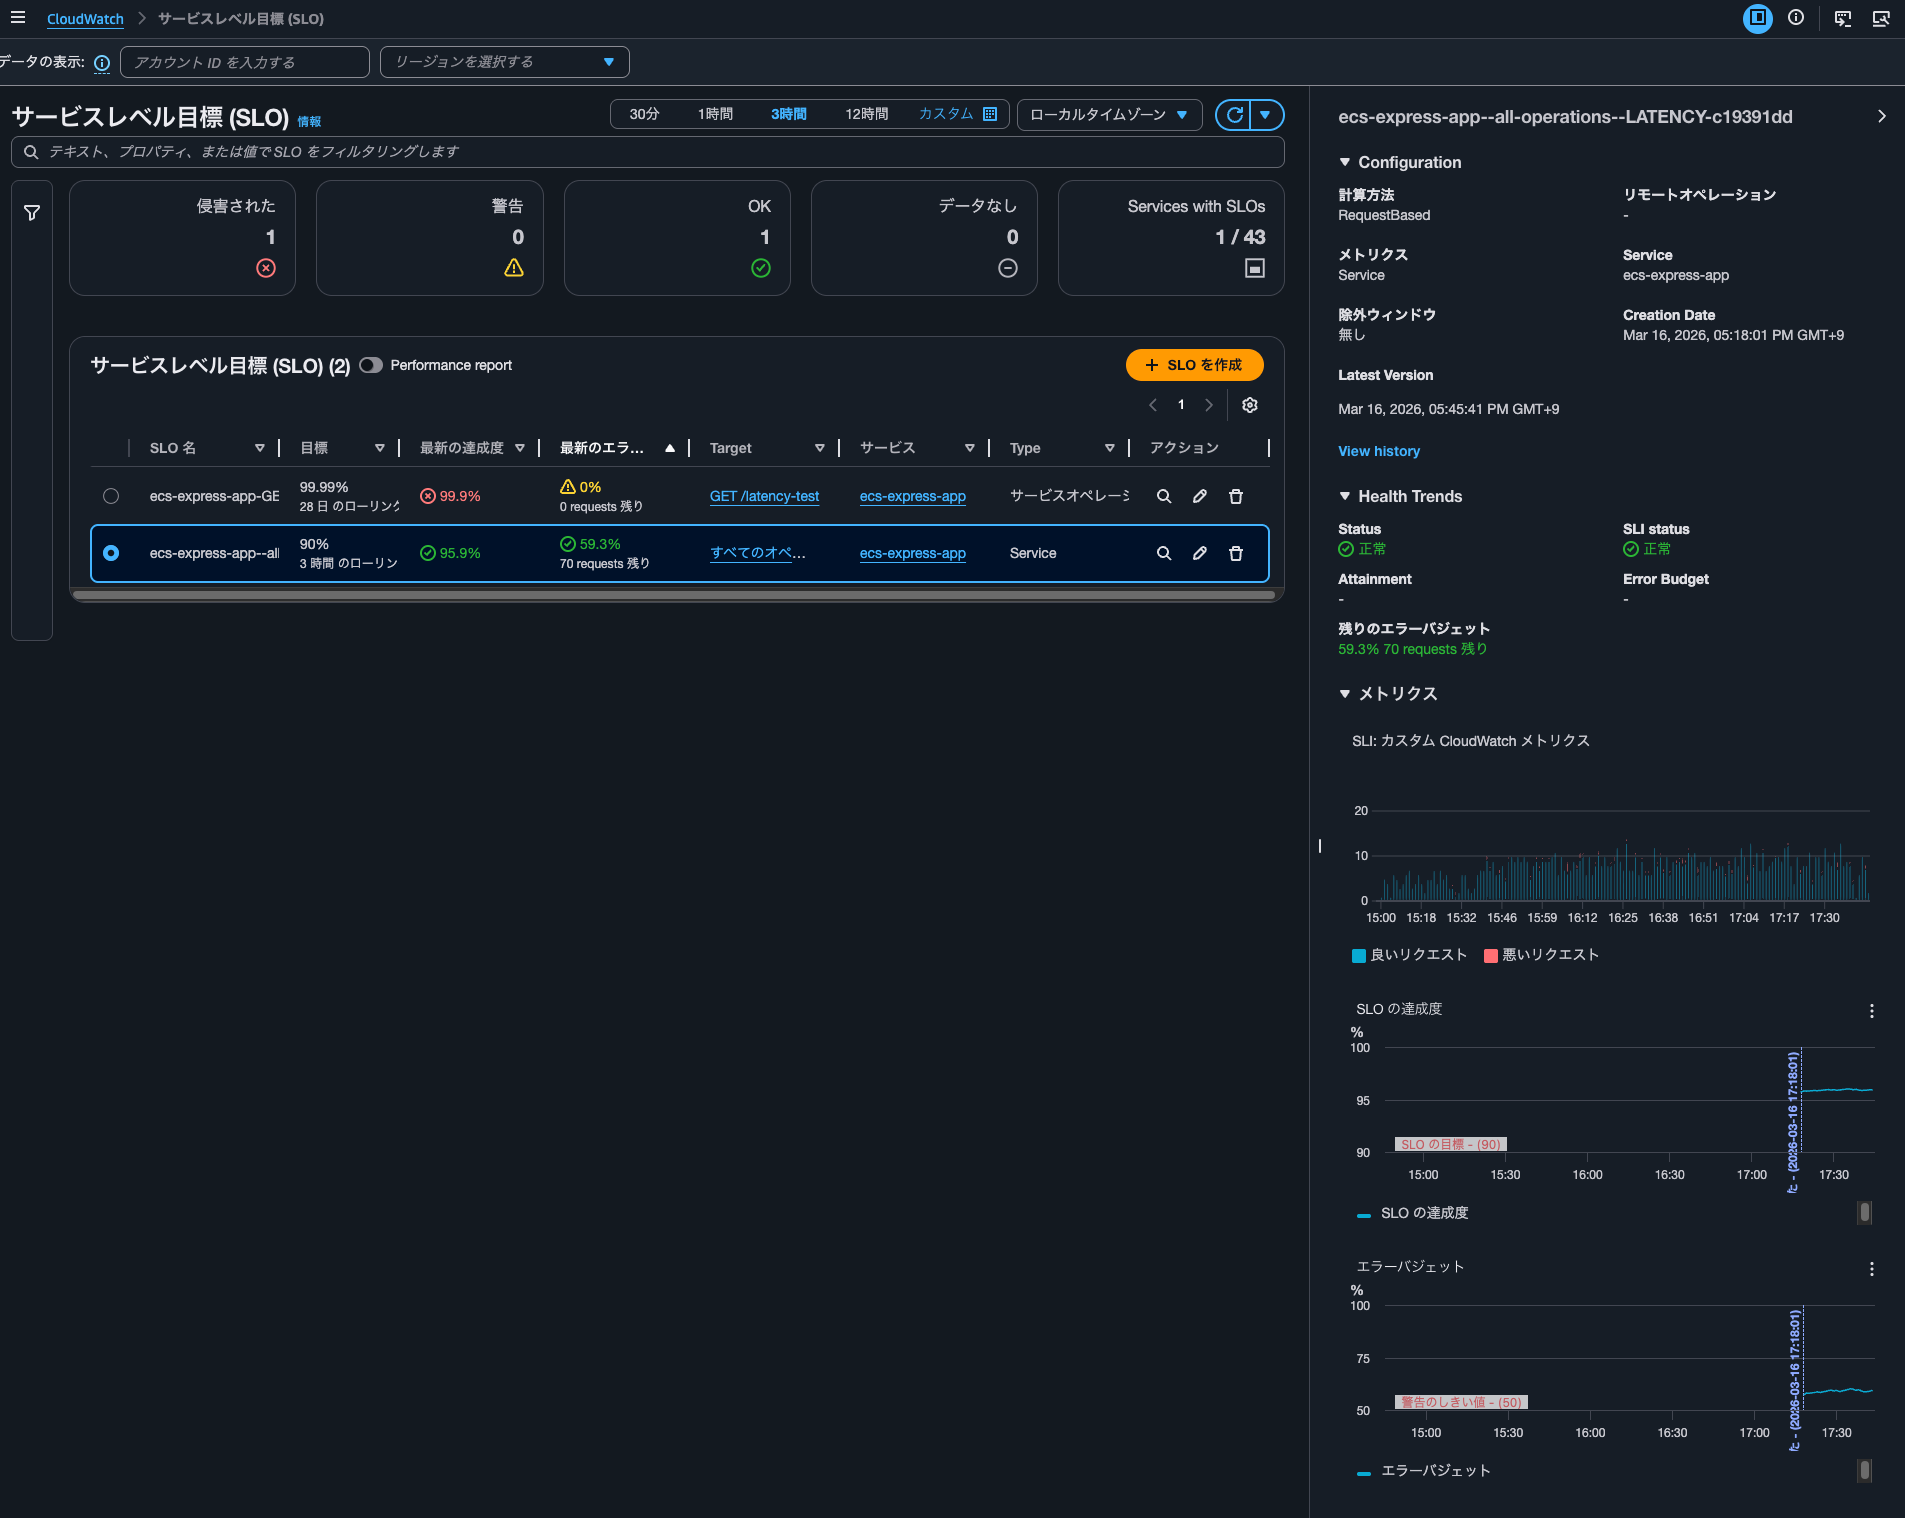Open the table settings gear icon
This screenshot has width=1905, height=1518.
pyautogui.click(x=1249, y=405)
